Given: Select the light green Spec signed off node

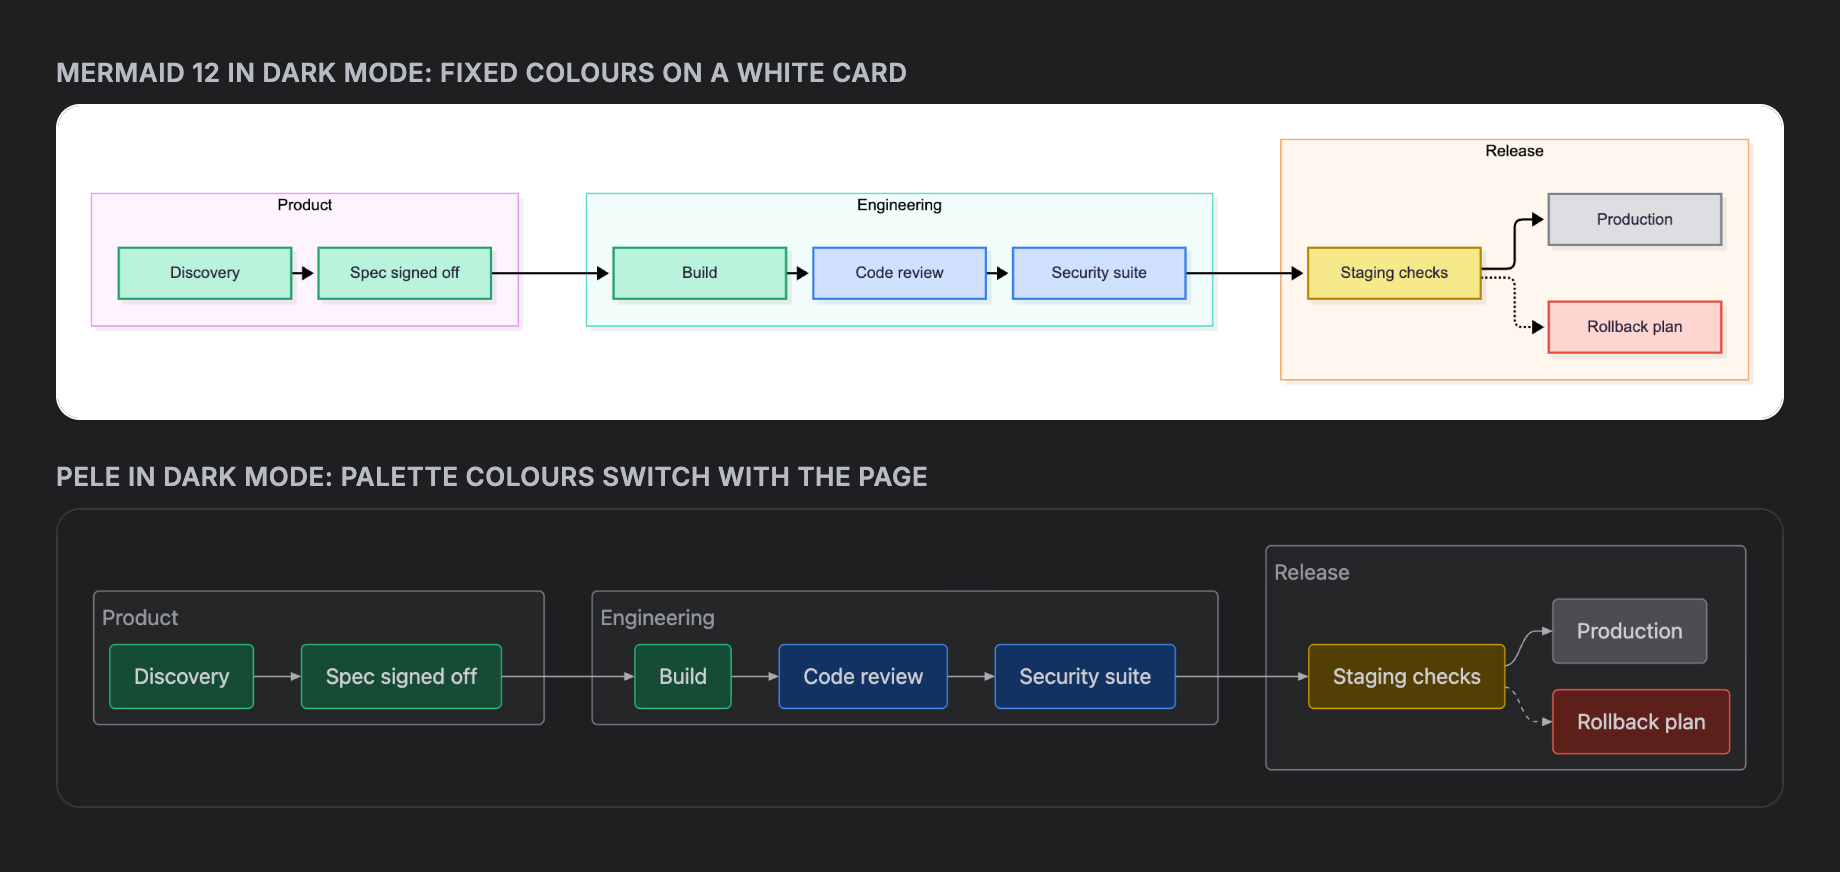Looking at the screenshot, I should (405, 273).
